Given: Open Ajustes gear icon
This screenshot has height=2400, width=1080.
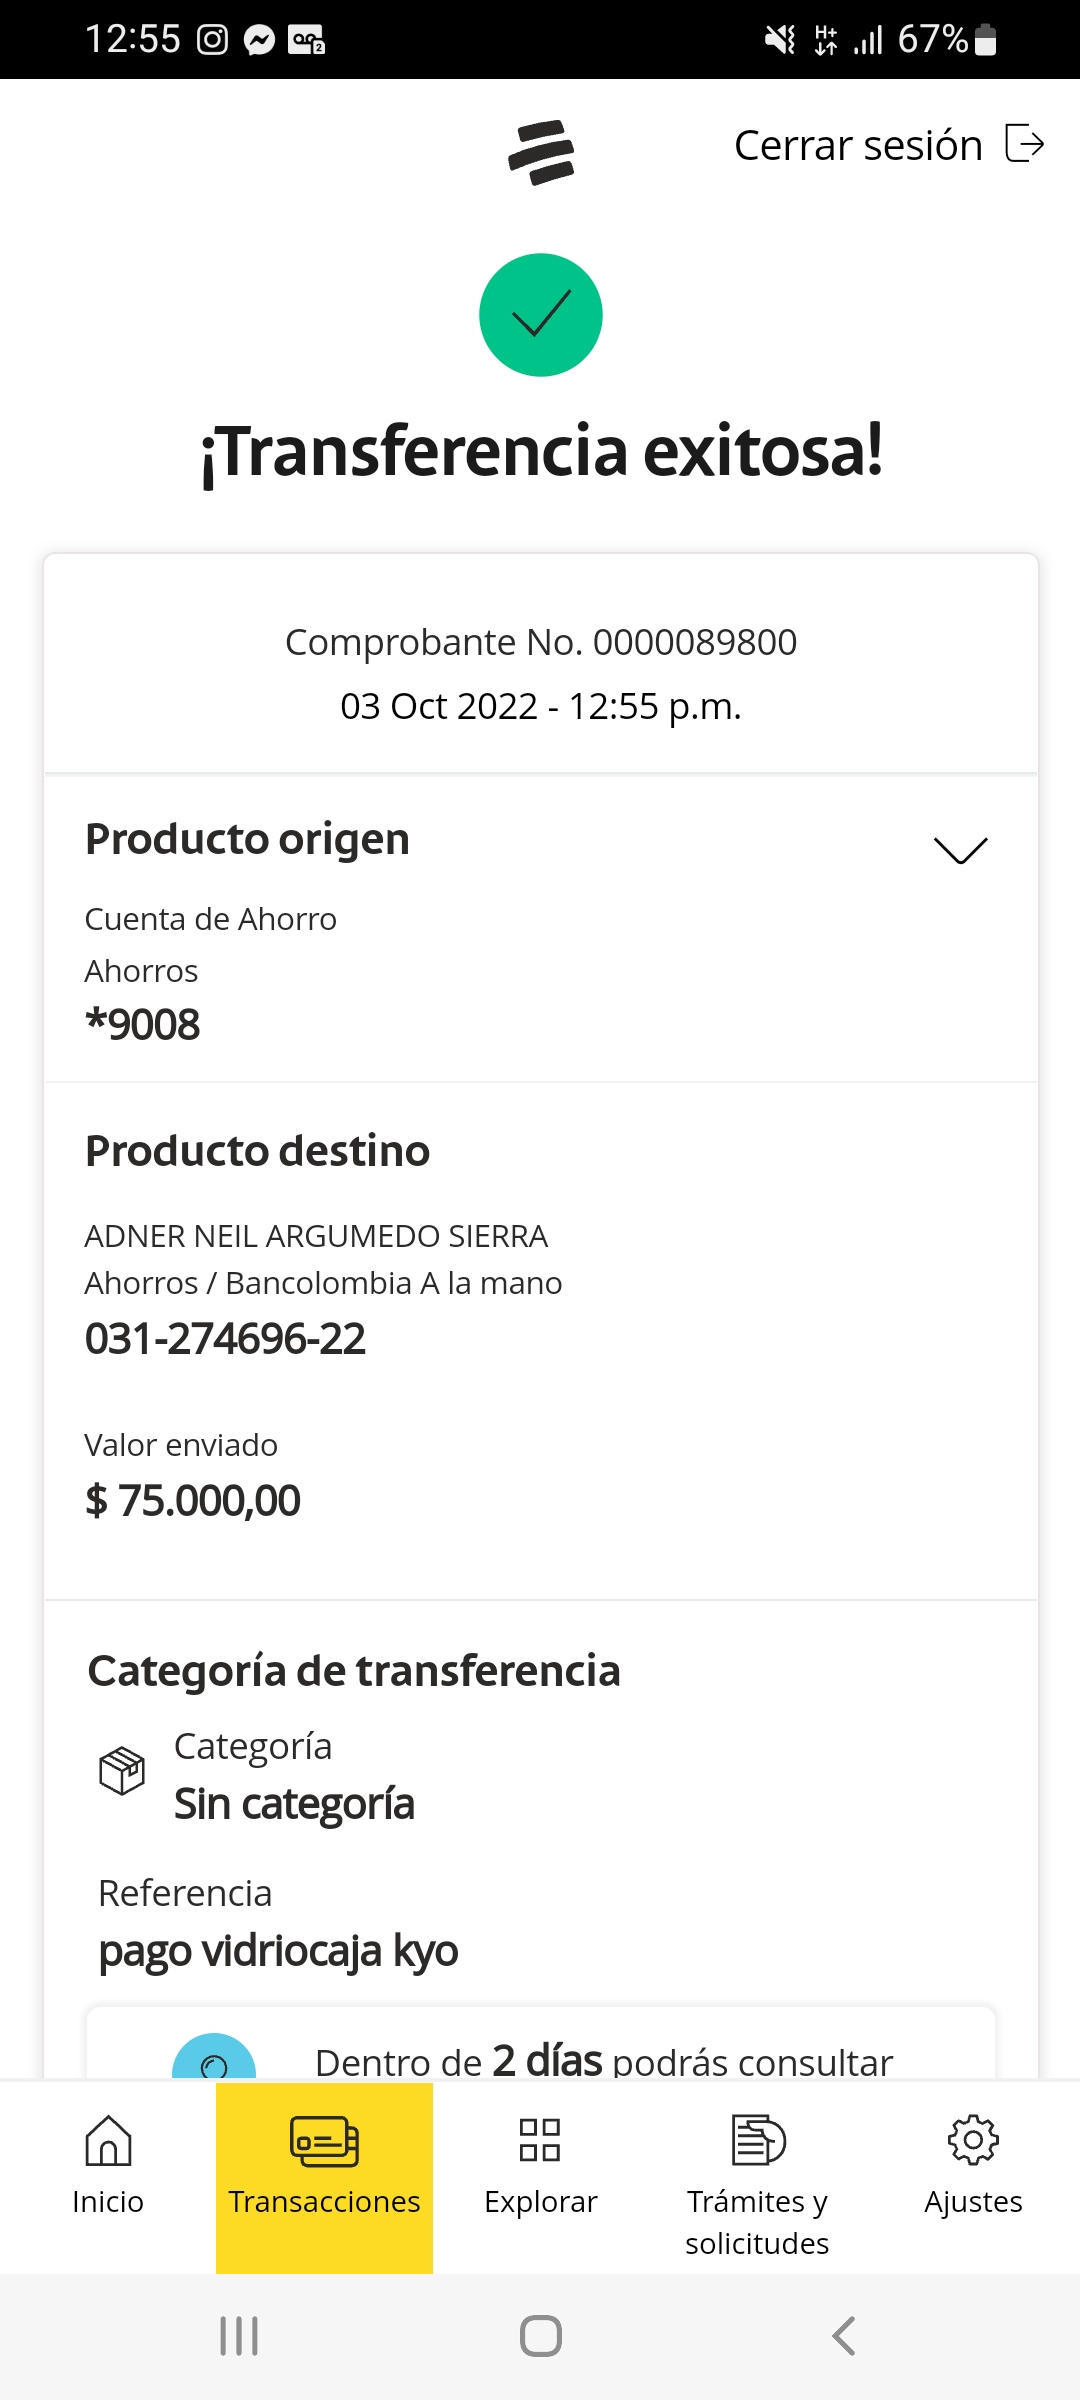Looking at the screenshot, I should [x=973, y=2140].
